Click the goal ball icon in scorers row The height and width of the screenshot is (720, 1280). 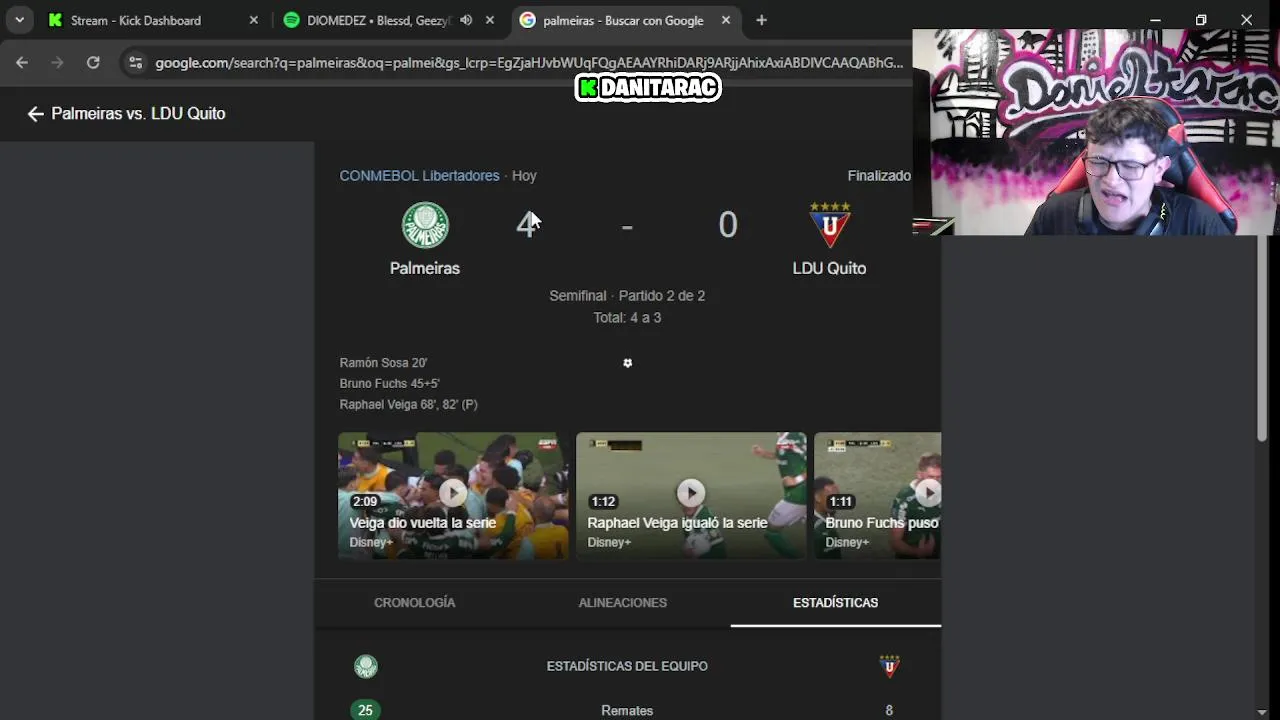[627, 363]
